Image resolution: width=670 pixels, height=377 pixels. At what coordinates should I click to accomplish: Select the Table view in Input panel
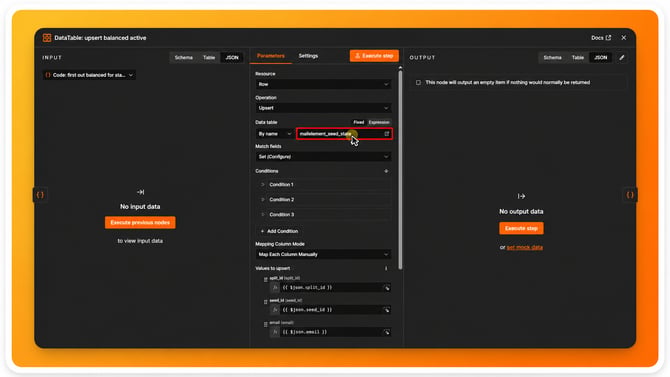[x=209, y=57]
